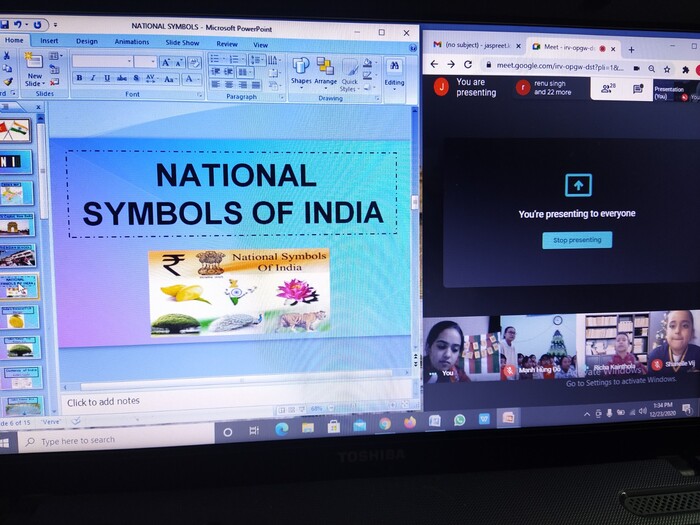Click the Shrink Font icon
This screenshot has height=525, width=700.
(x=179, y=63)
